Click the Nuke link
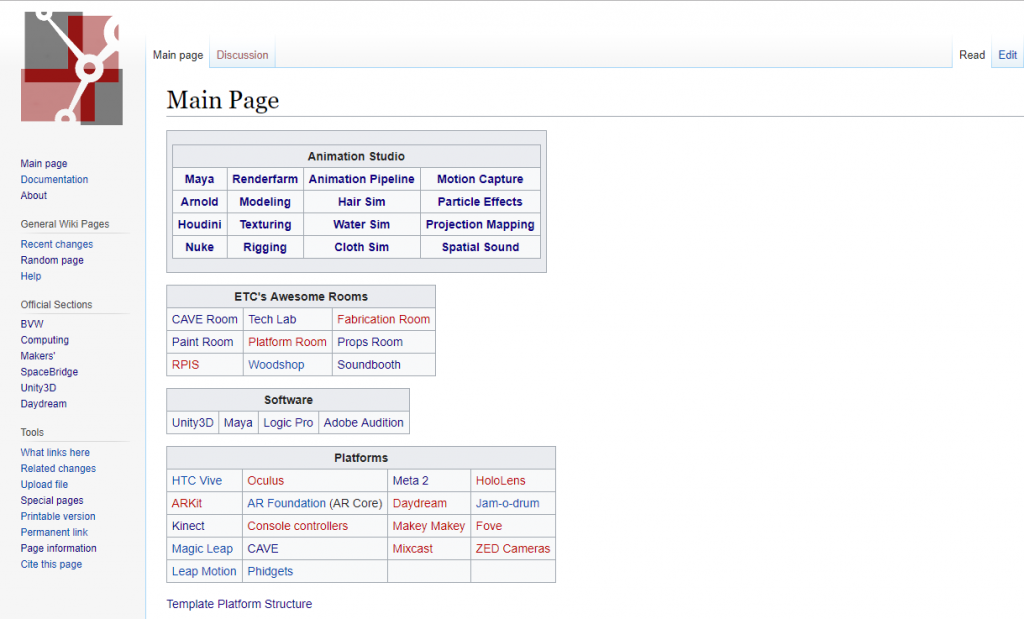This screenshot has height=619, width=1024. (x=199, y=247)
